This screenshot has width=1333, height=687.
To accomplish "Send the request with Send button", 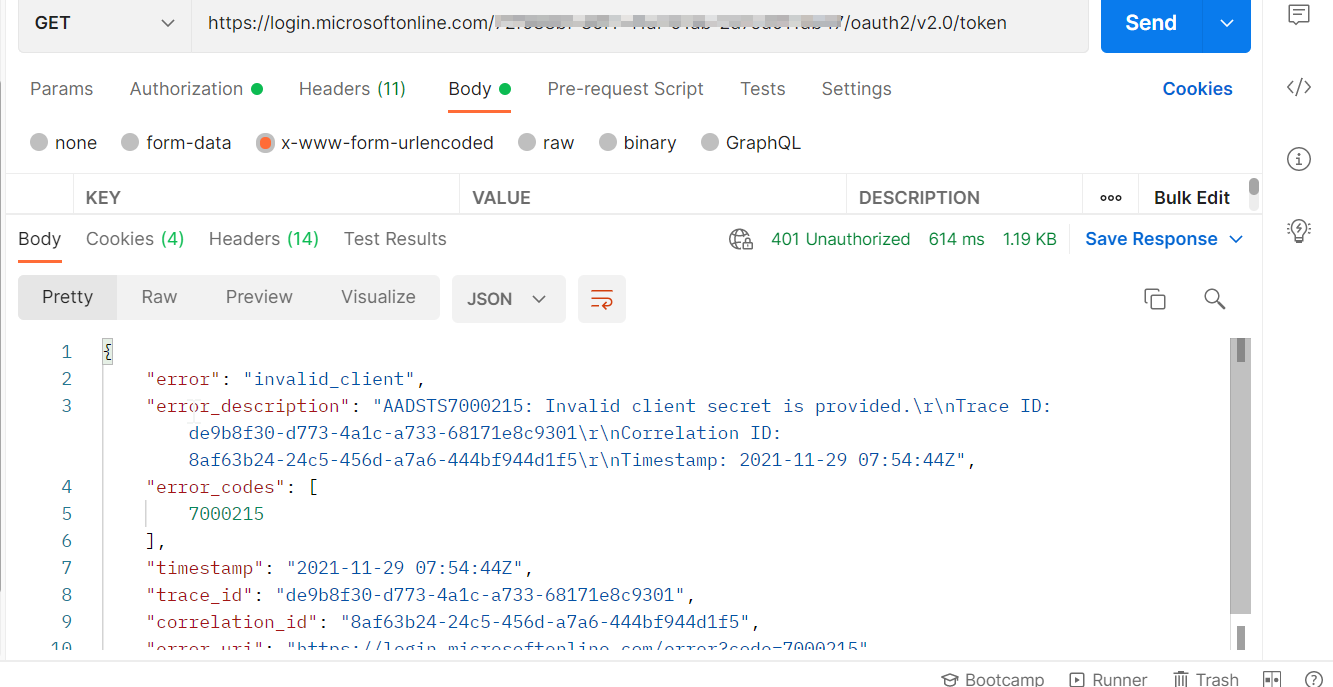I will click(1151, 23).
